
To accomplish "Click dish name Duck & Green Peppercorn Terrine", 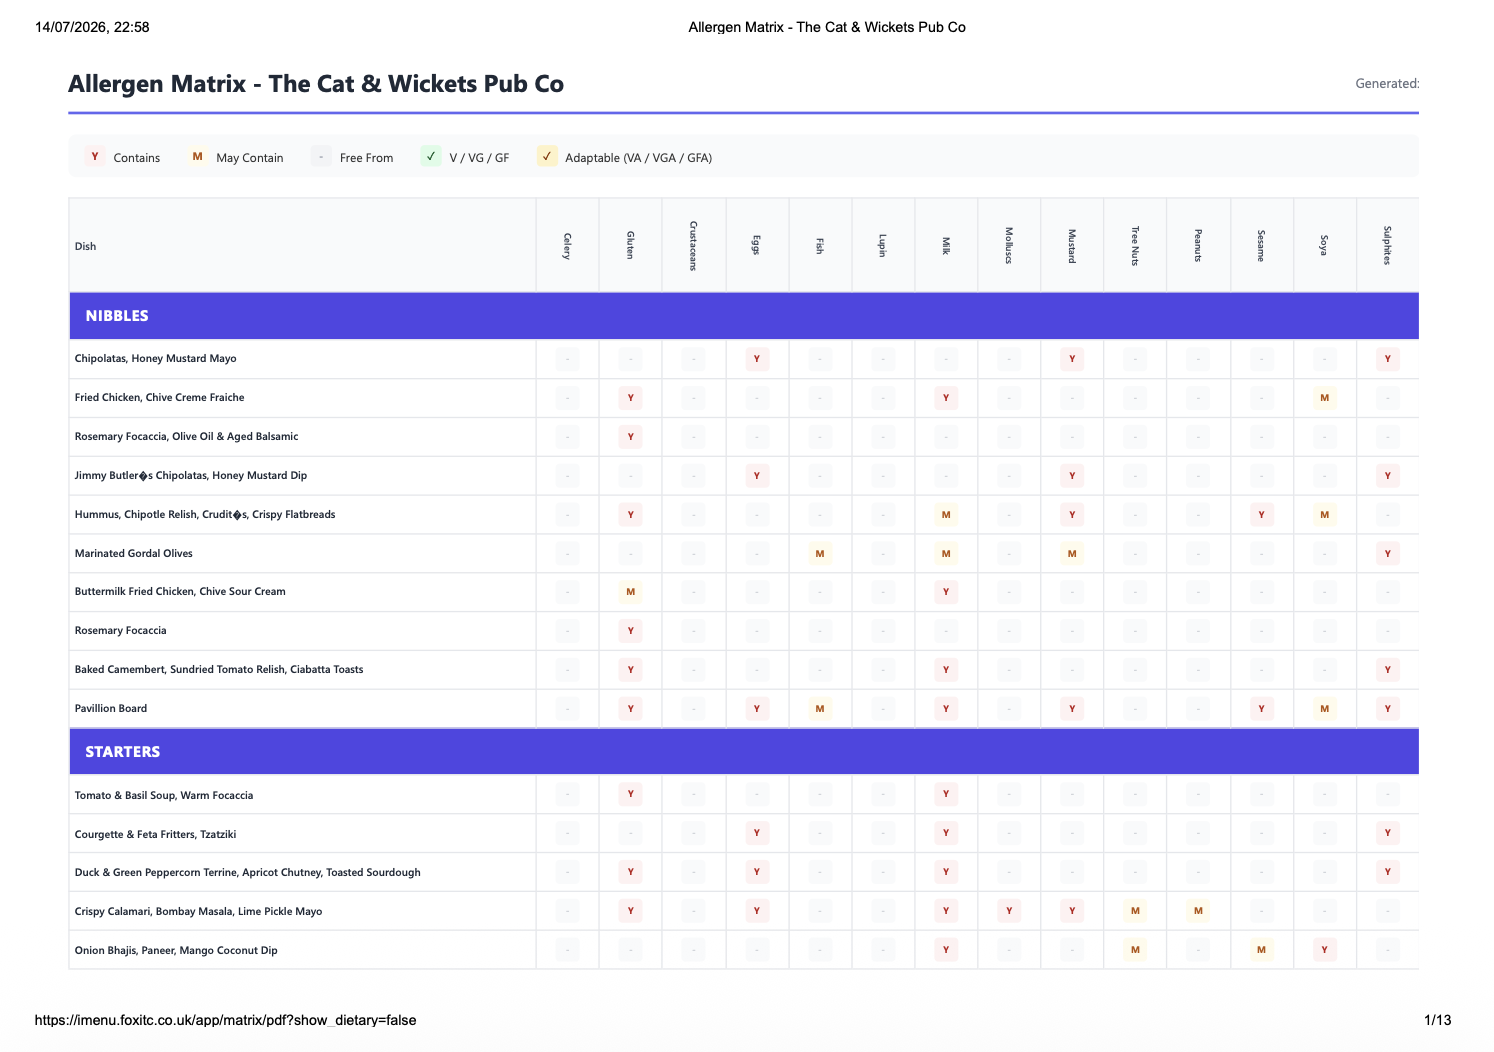I will (x=248, y=873).
